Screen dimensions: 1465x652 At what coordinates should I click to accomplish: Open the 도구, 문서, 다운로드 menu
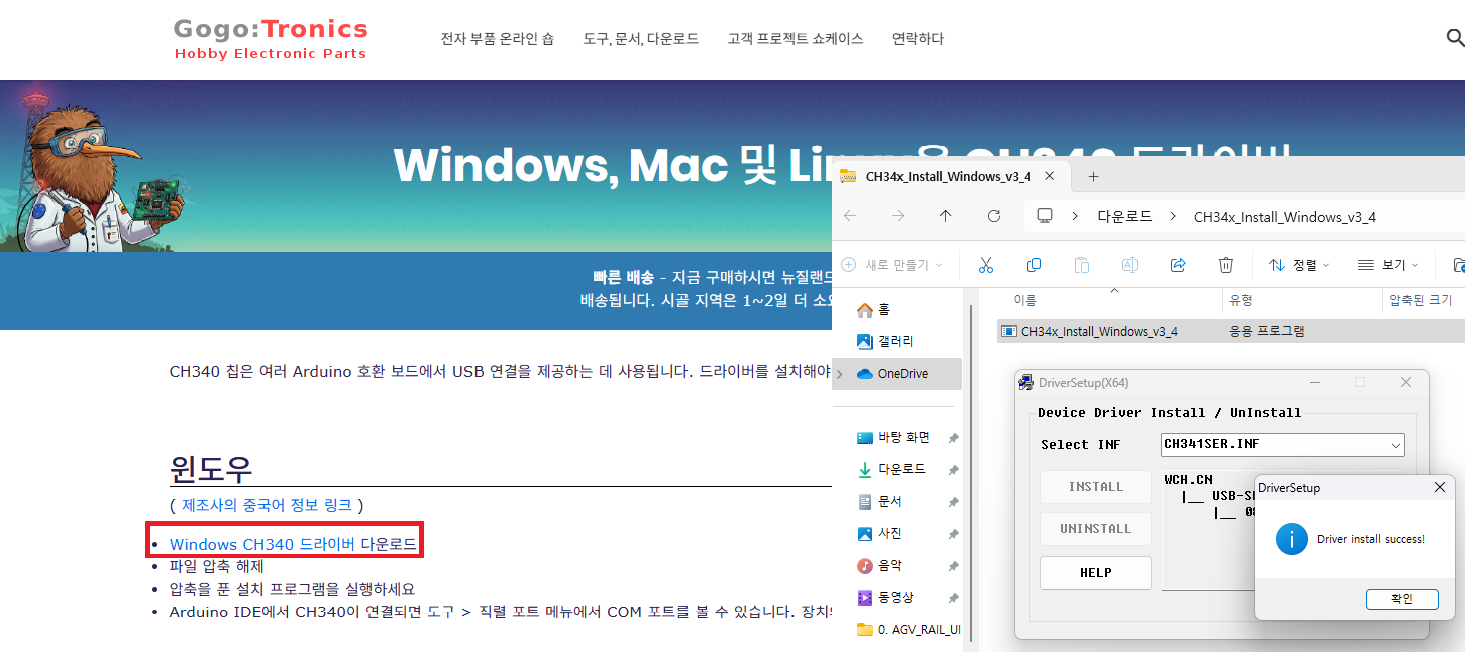(x=641, y=39)
